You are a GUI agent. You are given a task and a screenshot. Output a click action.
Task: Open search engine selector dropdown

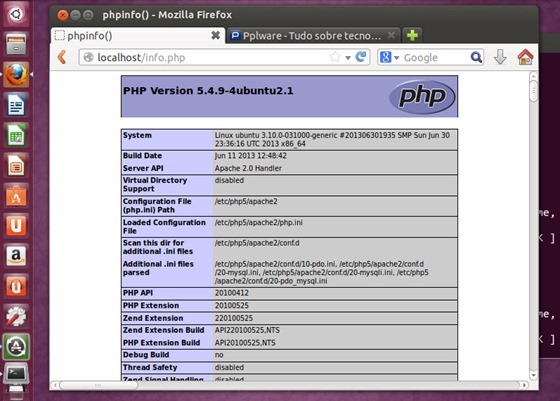[x=396, y=57]
